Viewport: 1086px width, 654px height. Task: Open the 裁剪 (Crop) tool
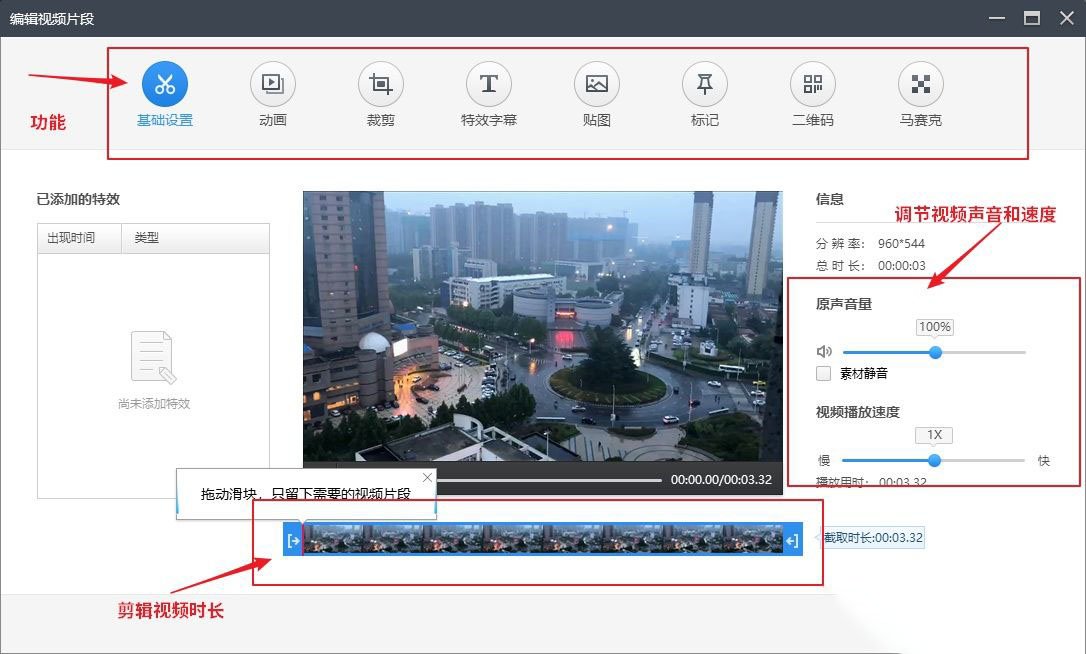[x=380, y=85]
